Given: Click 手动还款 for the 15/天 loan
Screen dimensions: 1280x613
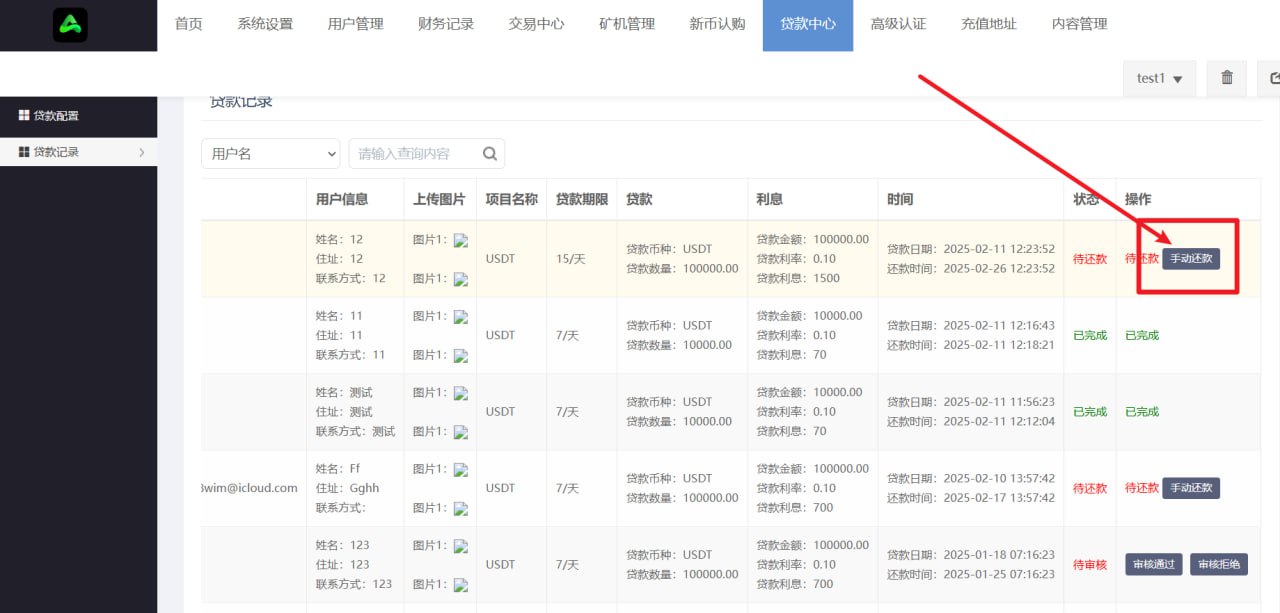Looking at the screenshot, I should tap(1191, 259).
